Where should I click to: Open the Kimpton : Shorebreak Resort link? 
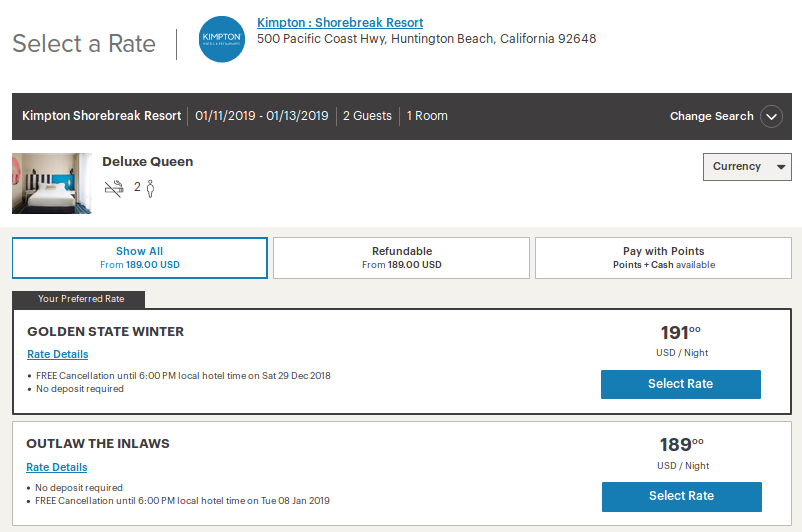click(x=340, y=23)
